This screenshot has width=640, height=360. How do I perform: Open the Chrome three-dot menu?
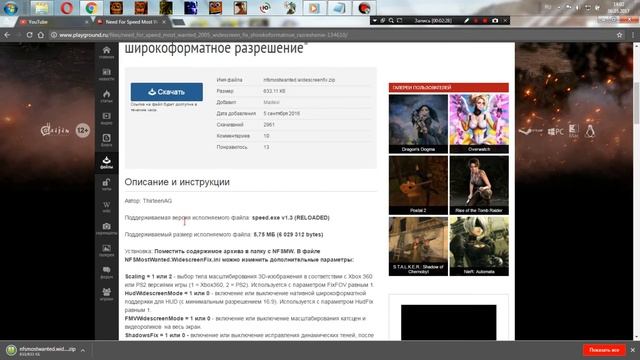(x=633, y=35)
